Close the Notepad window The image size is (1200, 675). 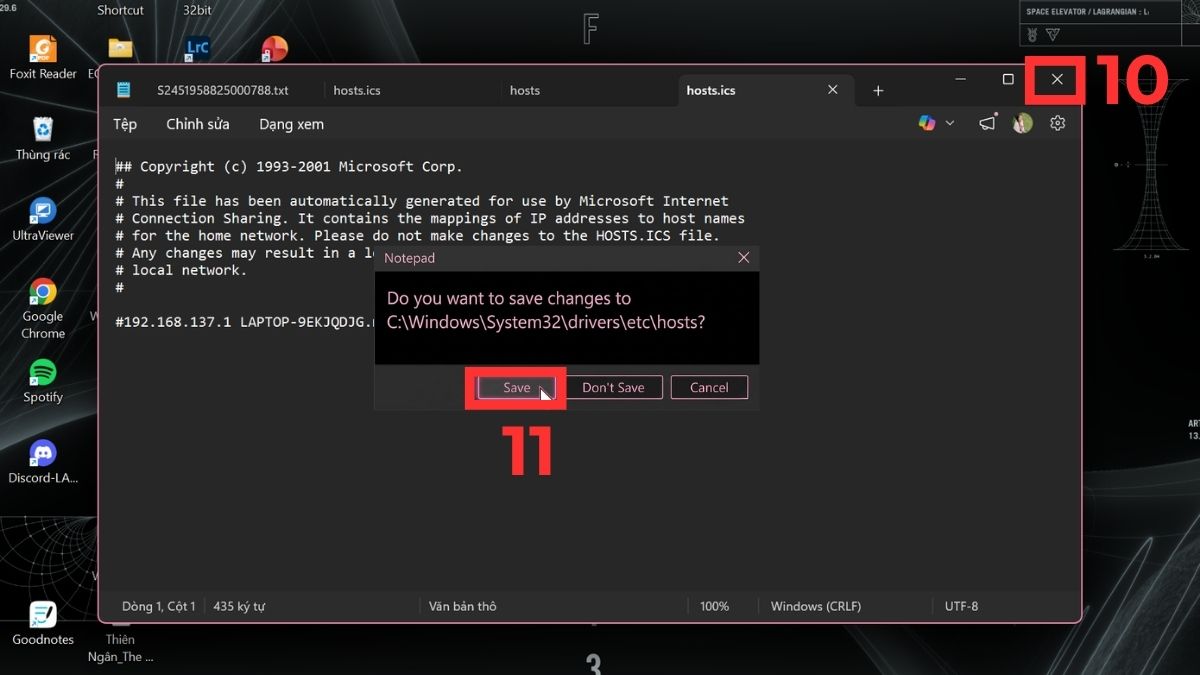(x=1057, y=79)
